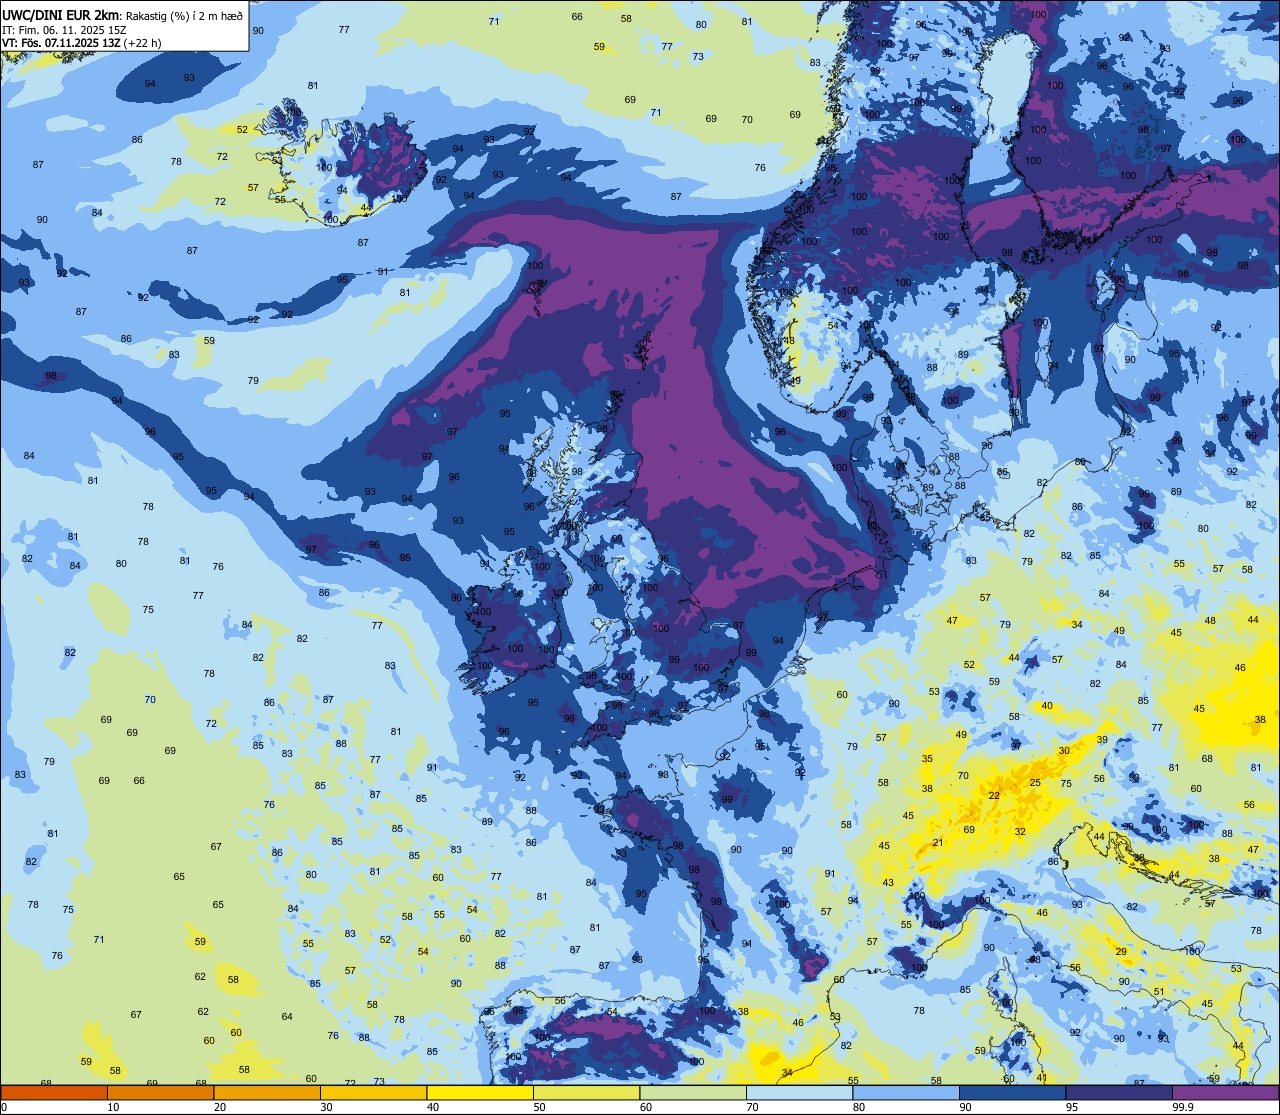The height and width of the screenshot is (1115, 1280).
Task: Choose the medium blue 90–95 legend segment
Action: pos(1012,1092)
